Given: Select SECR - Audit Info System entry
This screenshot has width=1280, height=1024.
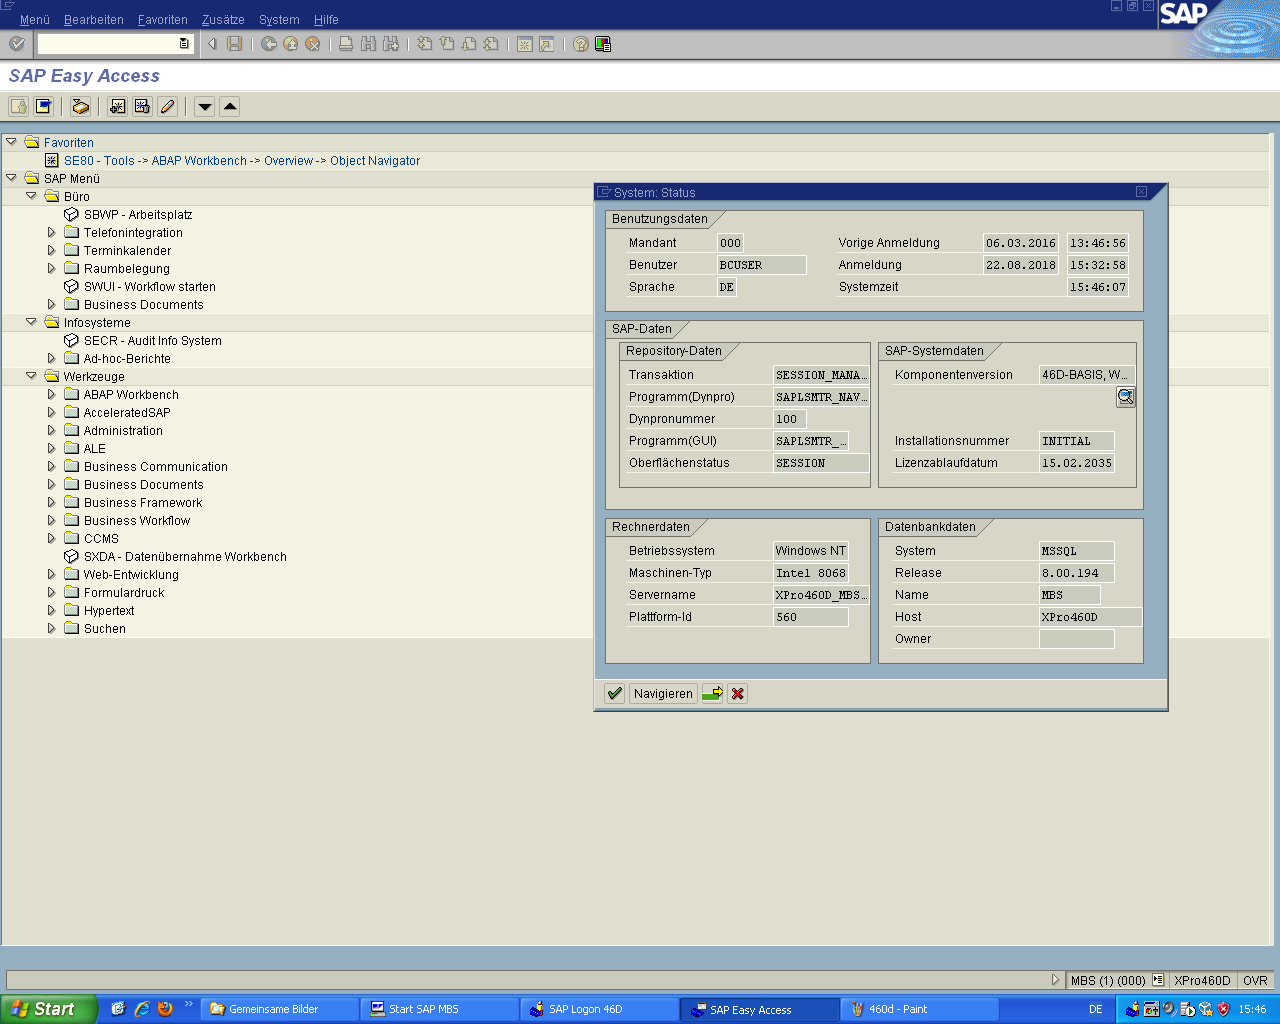Looking at the screenshot, I should point(153,341).
